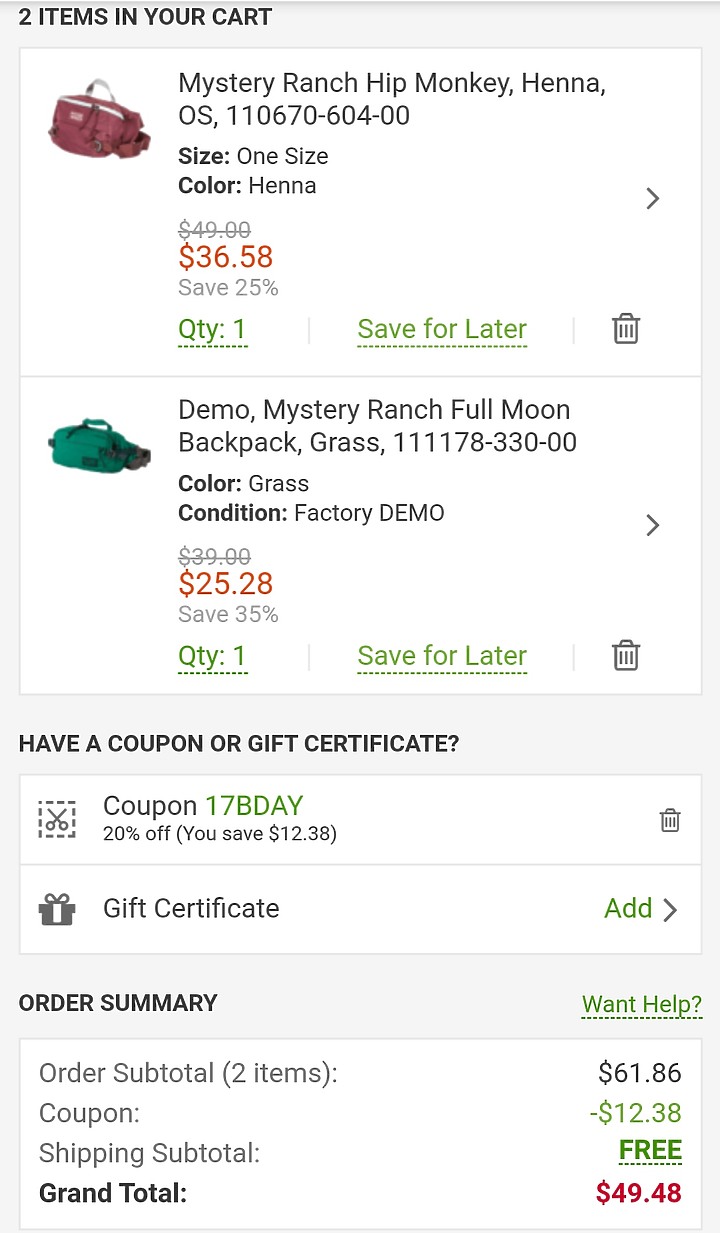This screenshot has height=1233, width=720.
Task: Open the Mystery Ranch Hip Monkey product title
Action: click(392, 99)
